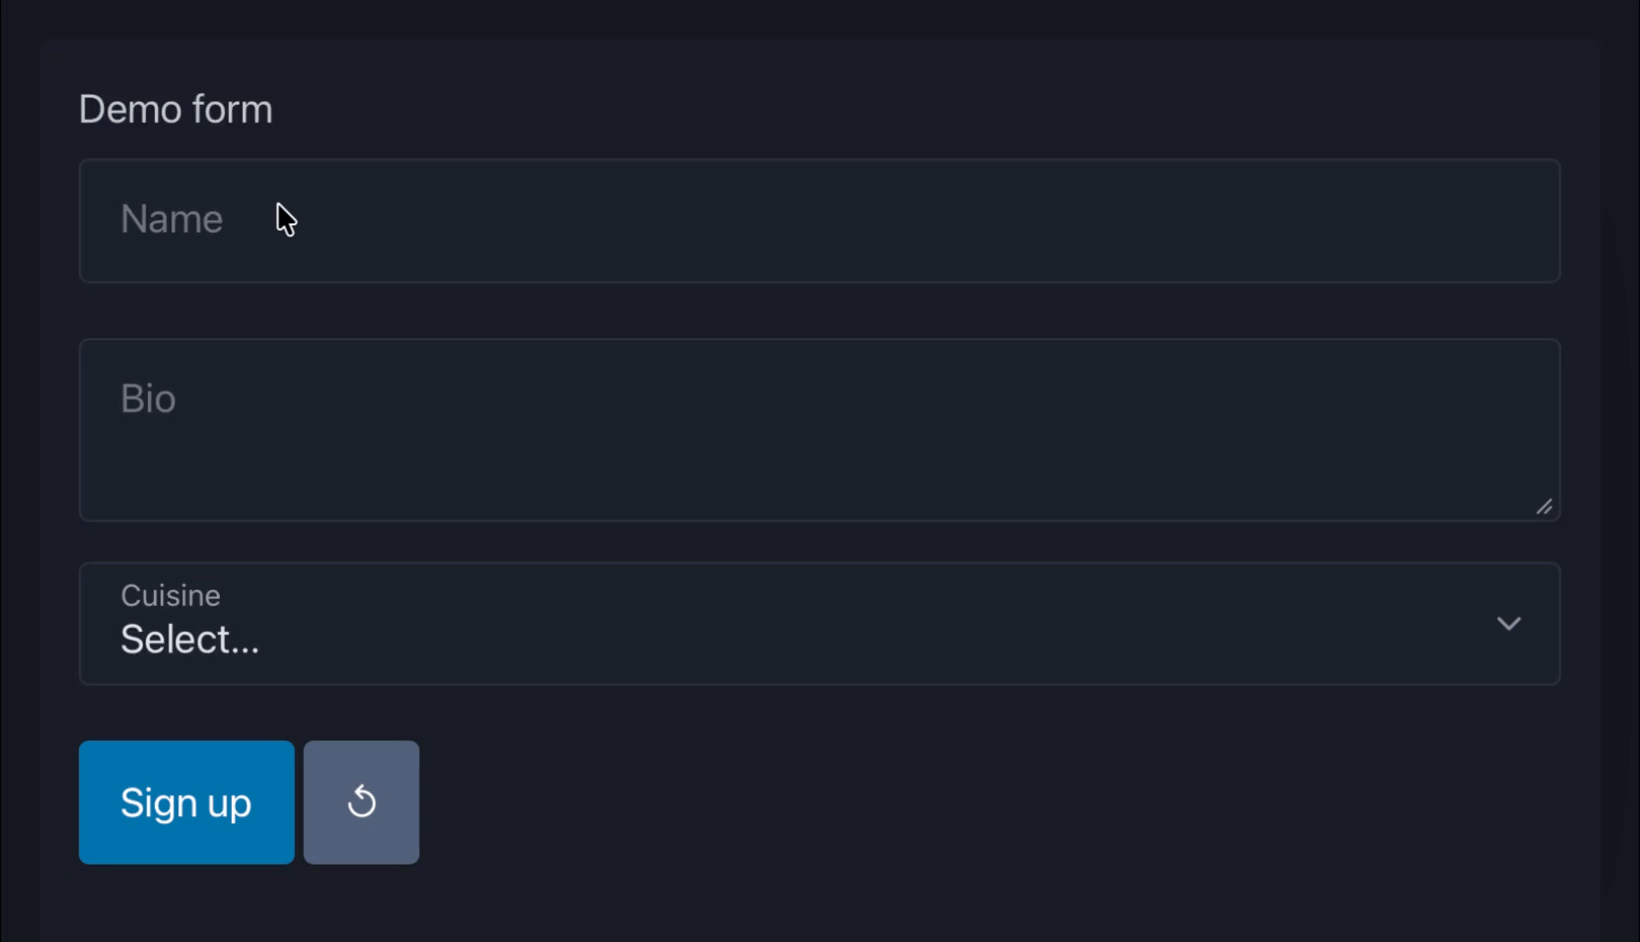
Task: Click the "Select..." value in Cuisine
Action: pyautogui.click(x=190, y=640)
